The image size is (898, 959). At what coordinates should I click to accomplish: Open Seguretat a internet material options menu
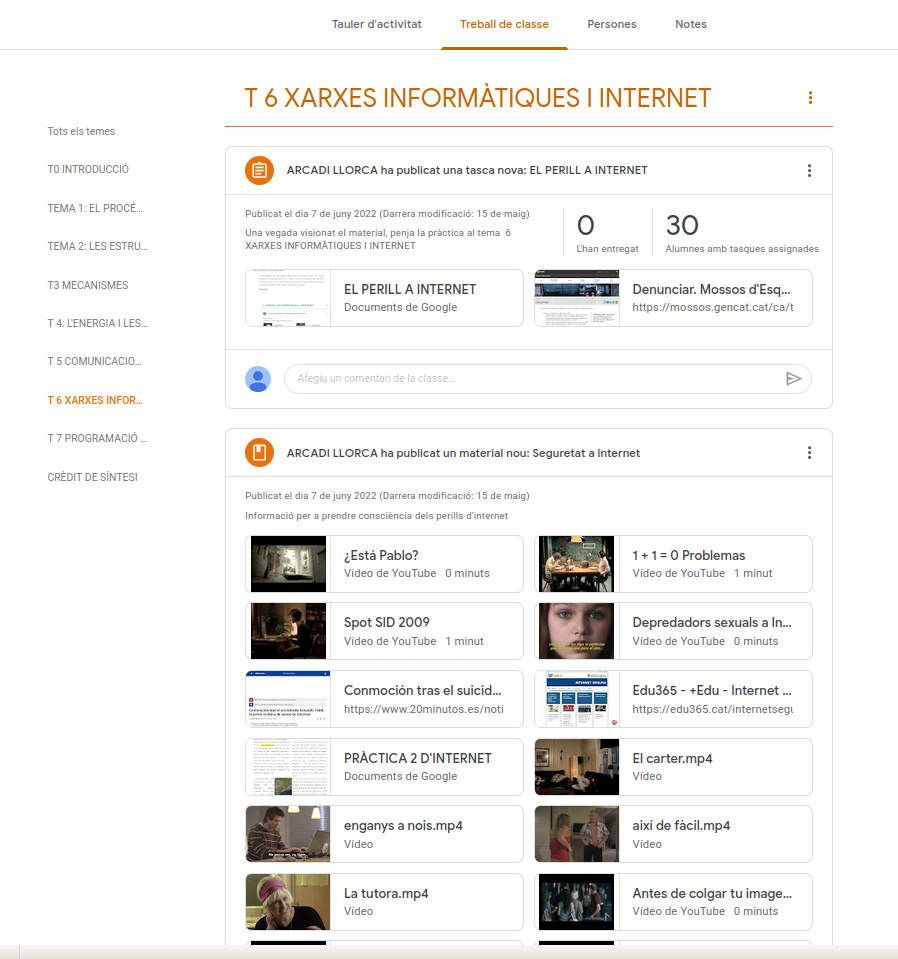tap(809, 453)
